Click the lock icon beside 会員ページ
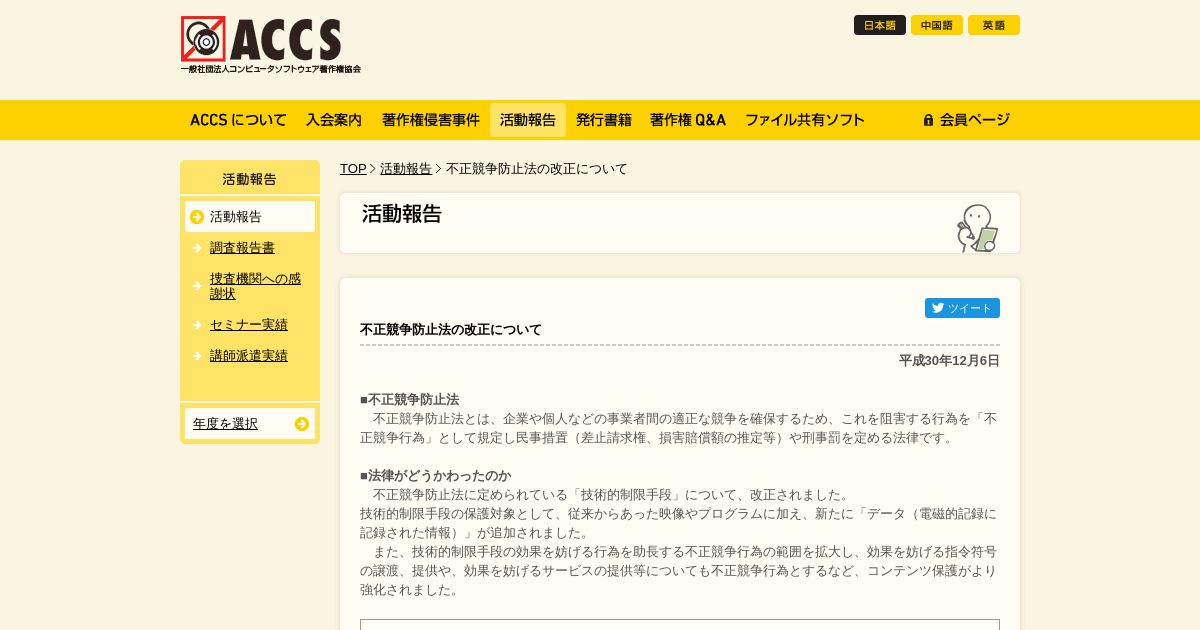Viewport: 1200px width, 630px height. [928, 120]
